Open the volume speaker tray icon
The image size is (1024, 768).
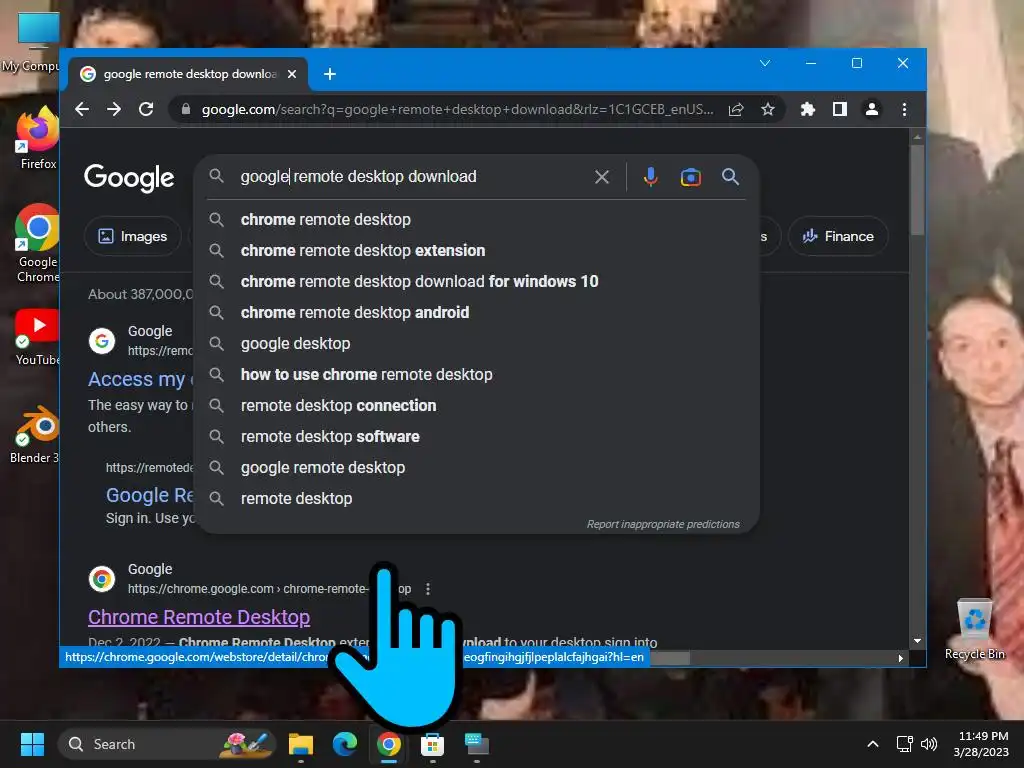click(x=929, y=744)
